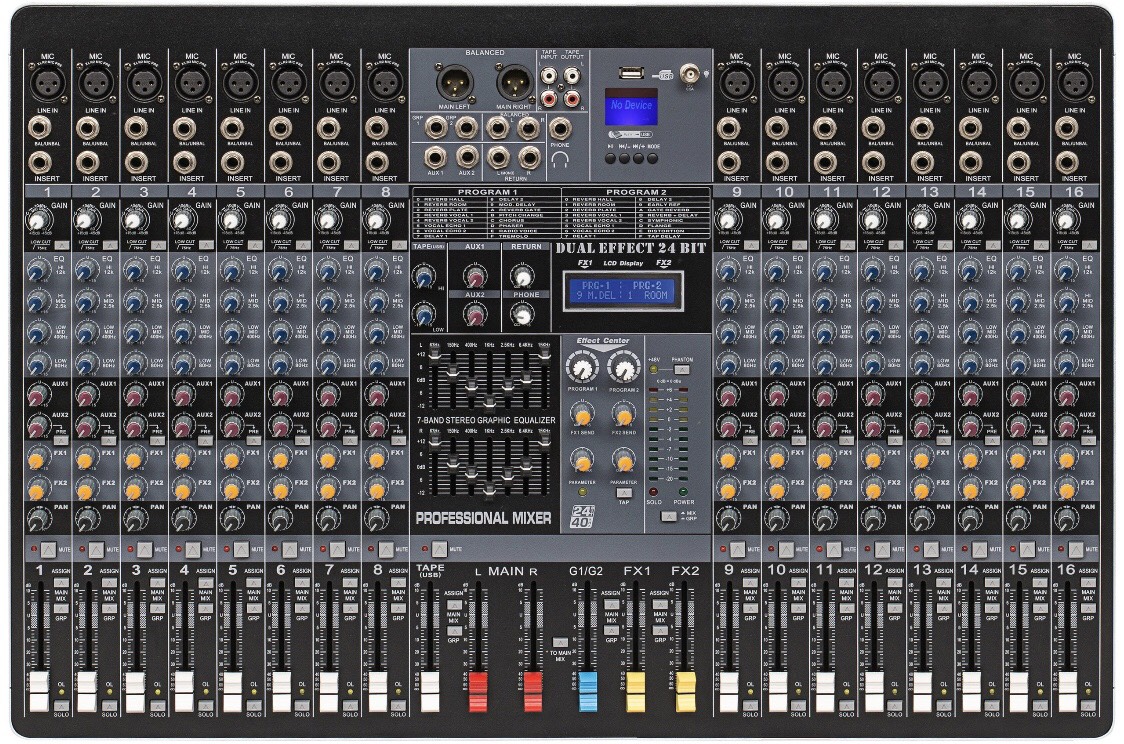Screen dimensions: 1124x744
Task: Toggle the TAPE (USB) MUTE button
Action: coord(439,550)
